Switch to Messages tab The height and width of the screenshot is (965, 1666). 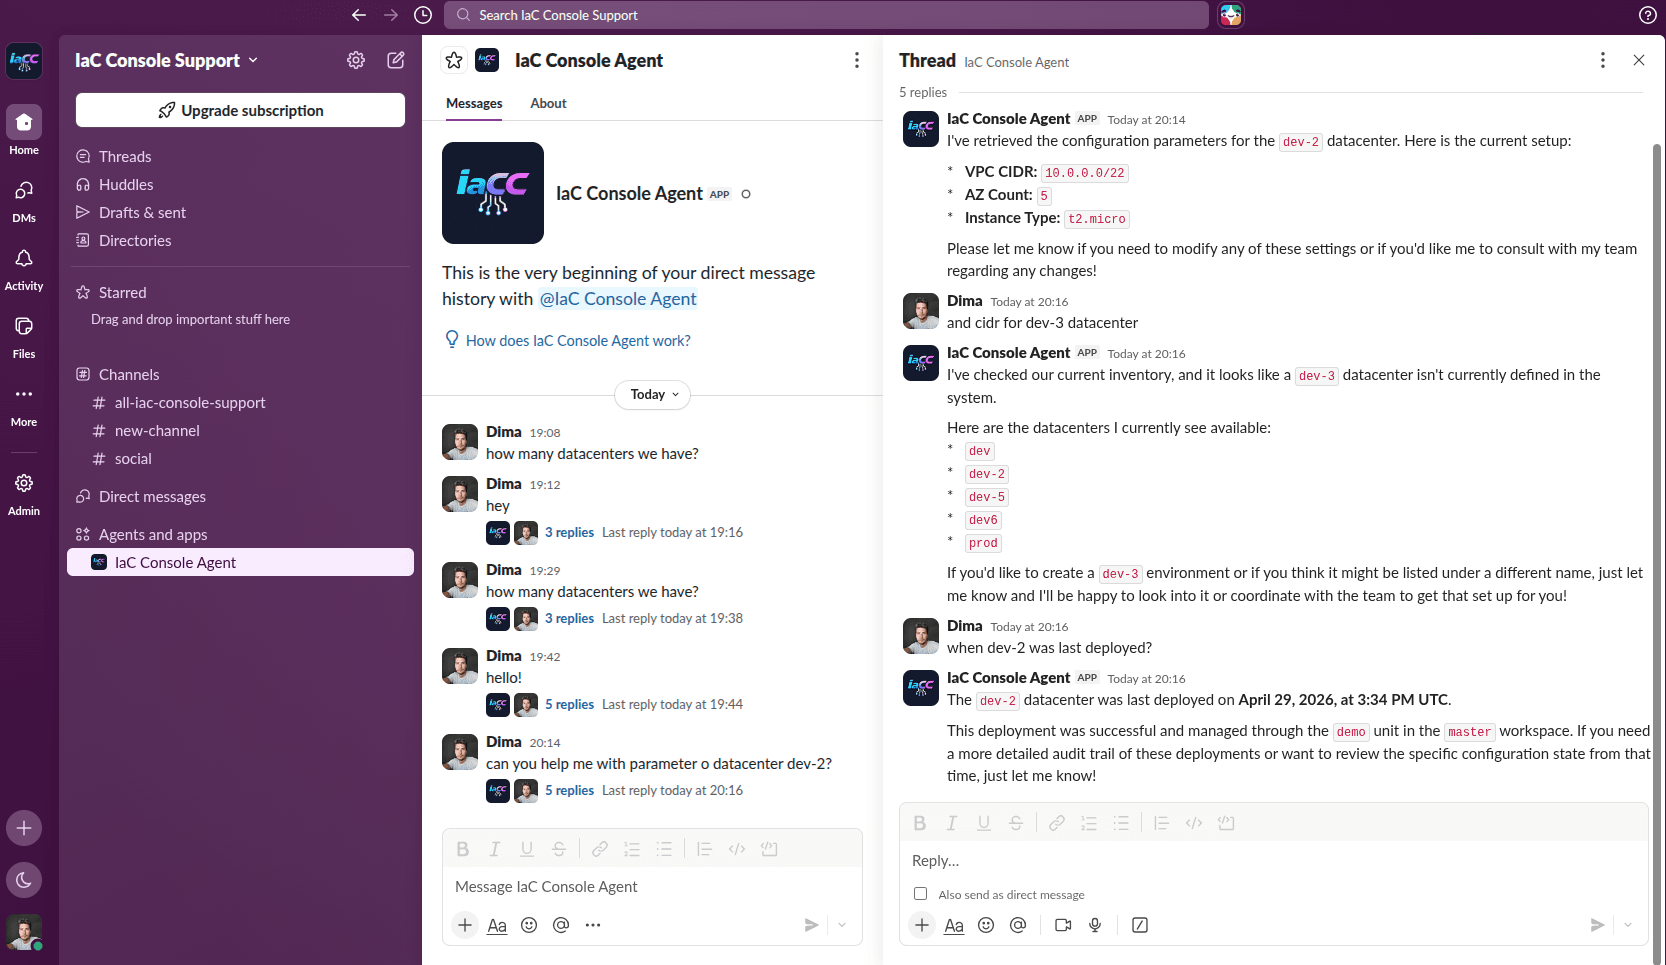pyautogui.click(x=474, y=103)
